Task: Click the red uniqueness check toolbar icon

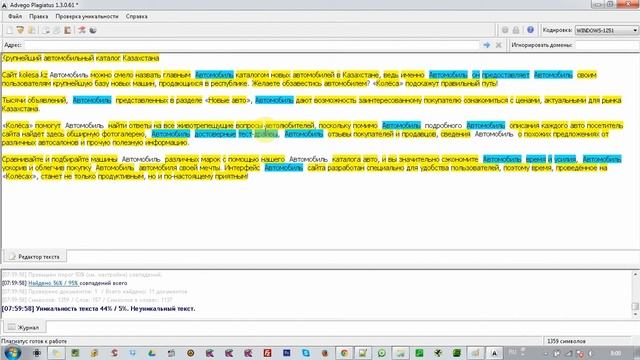Action: coord(82,30)
